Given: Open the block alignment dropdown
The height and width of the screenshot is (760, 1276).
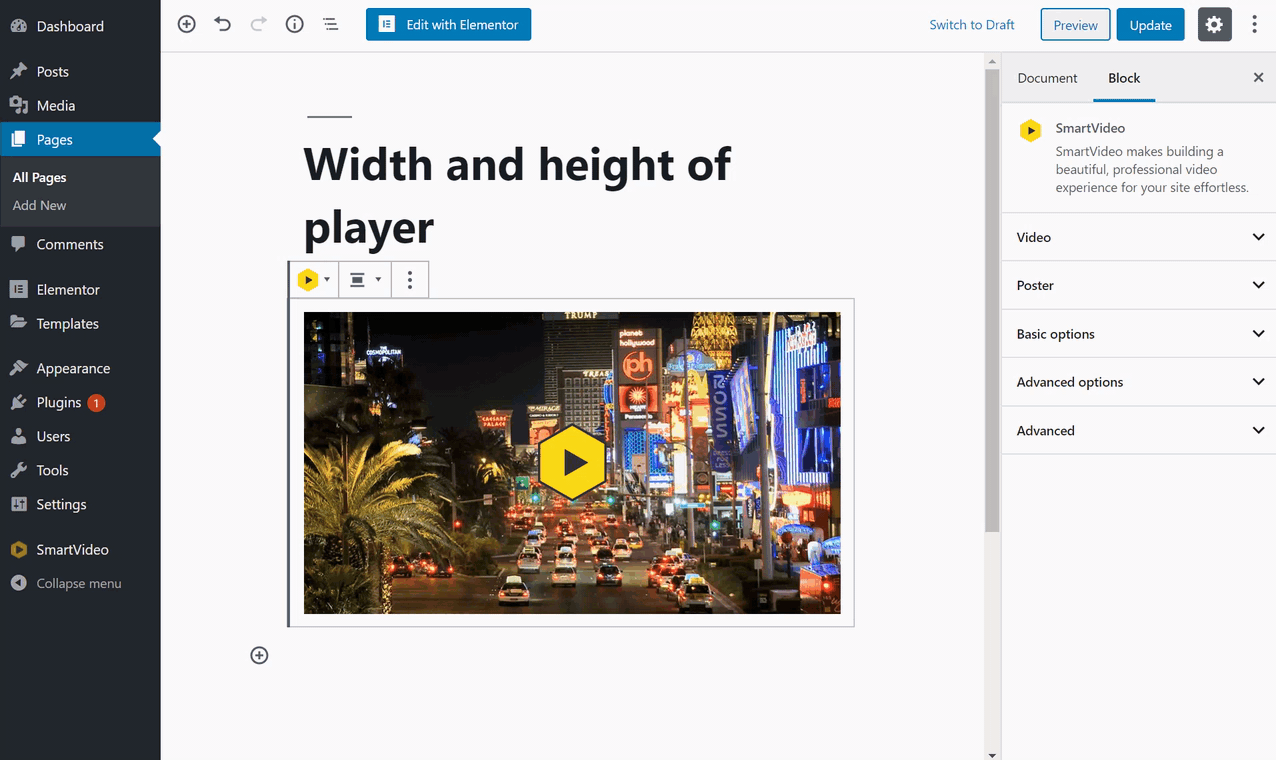Looking at the screenshot, I should (364, 280).
